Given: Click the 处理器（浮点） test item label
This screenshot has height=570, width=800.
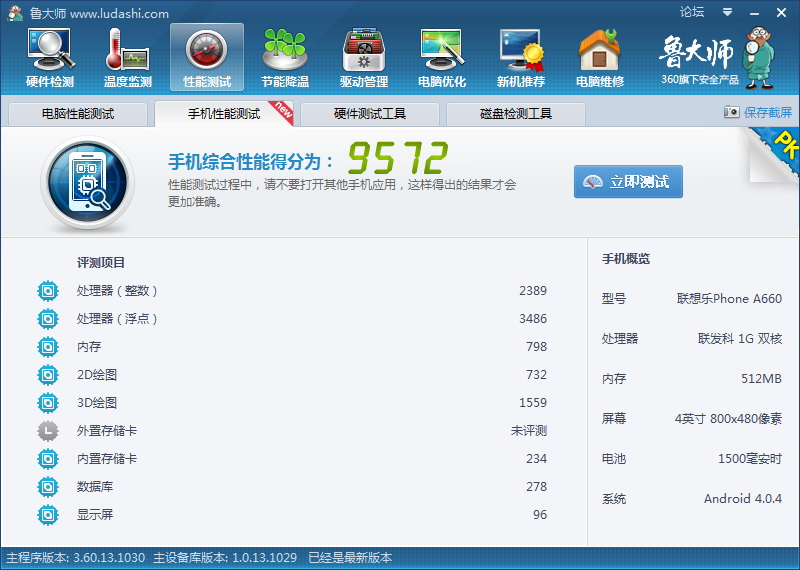Looking at the screenshot, I should click(x=117, y=319).
